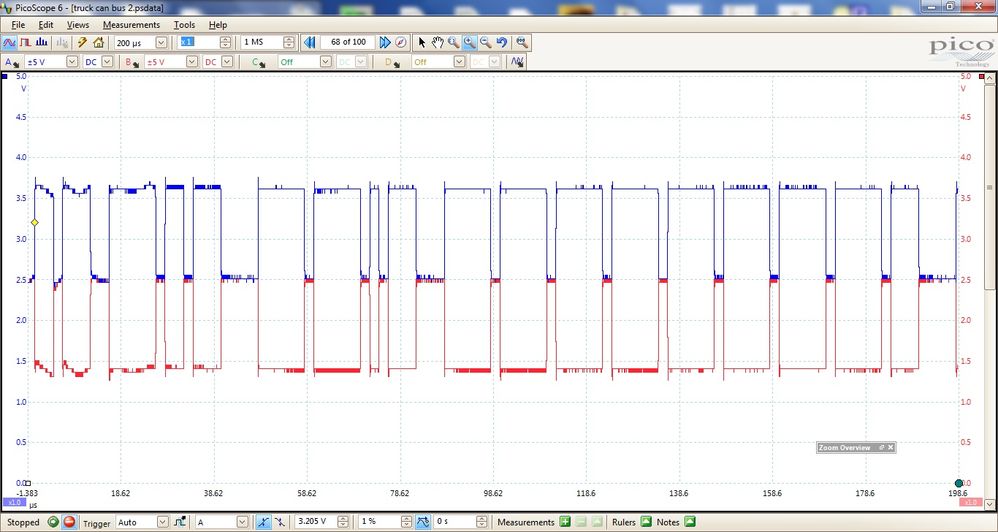This screenshot has height=532, width=998.
Task: Select the Zoom In tool
Action: tap(469, 43)
